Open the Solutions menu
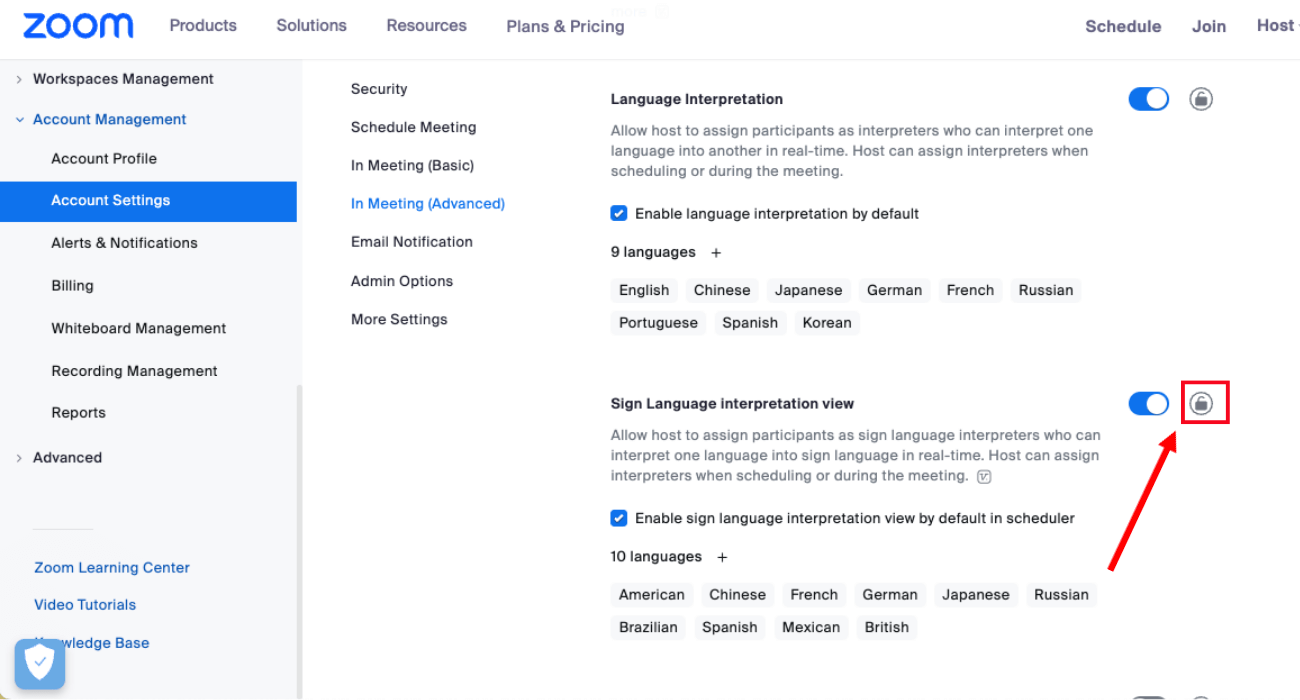The width and height of the screenshot is (1300, 700). coord(312,25)
